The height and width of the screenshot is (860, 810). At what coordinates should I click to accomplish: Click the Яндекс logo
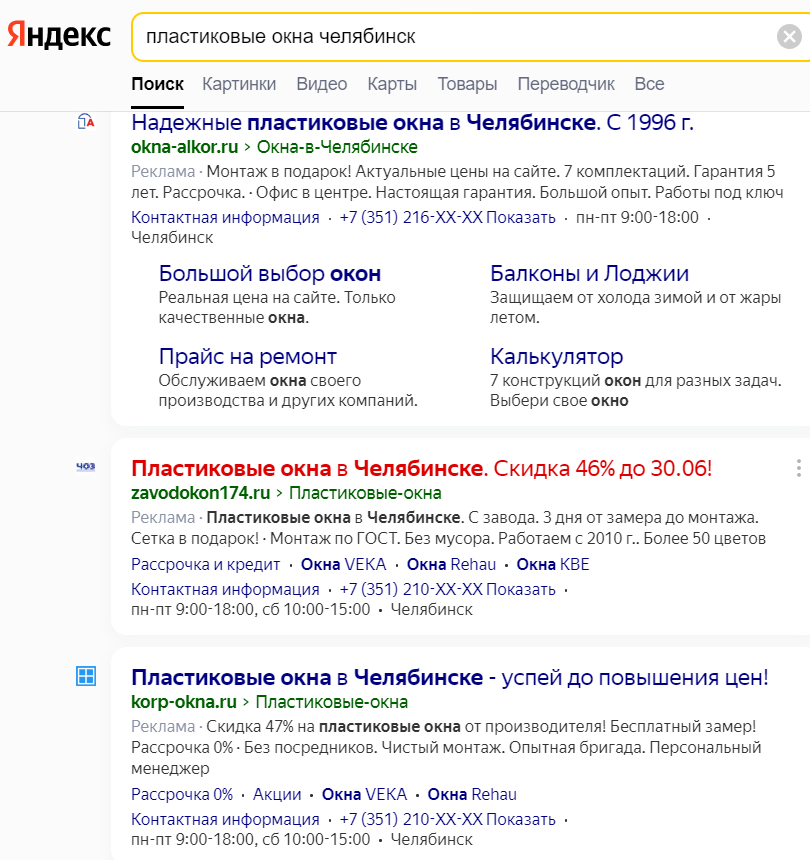tap(59, 36)
